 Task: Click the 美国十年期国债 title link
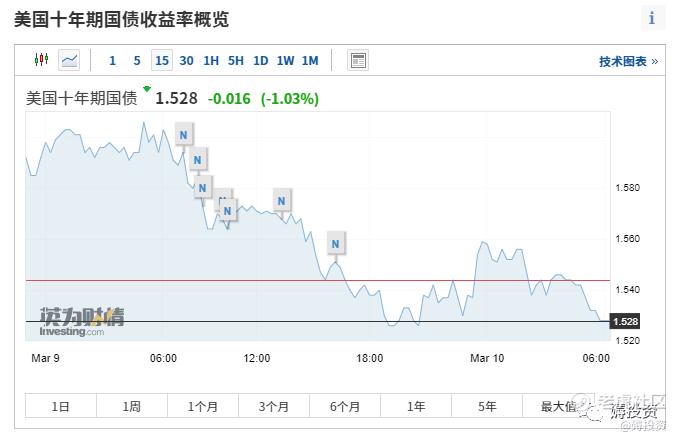click(x=82, y=99)
